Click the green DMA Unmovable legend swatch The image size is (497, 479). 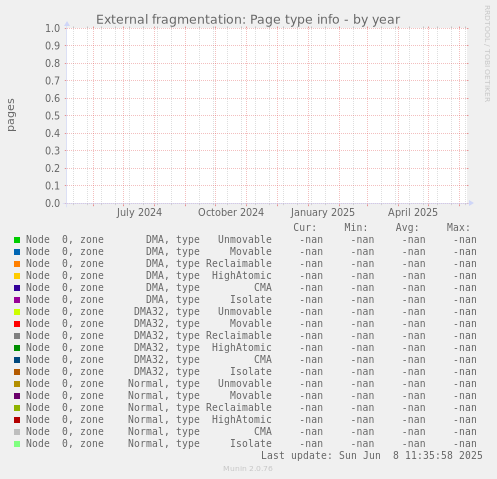tap(17, 240)
